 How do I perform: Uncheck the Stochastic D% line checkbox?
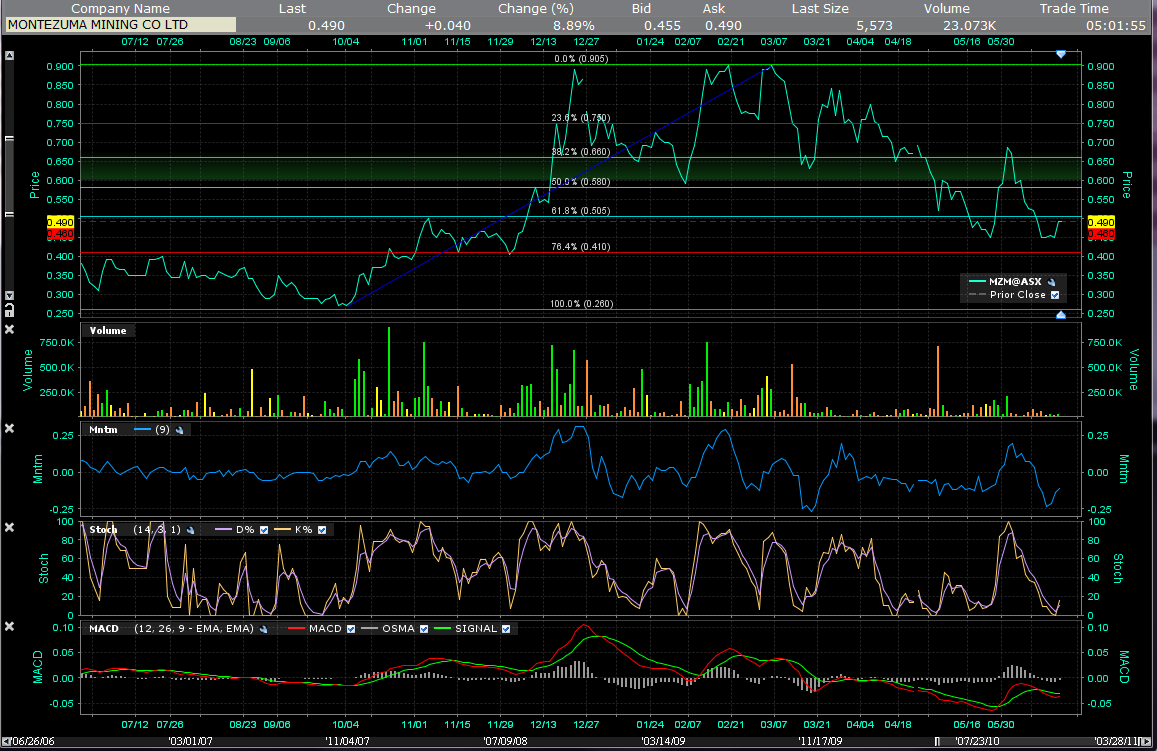click(265, 530)
